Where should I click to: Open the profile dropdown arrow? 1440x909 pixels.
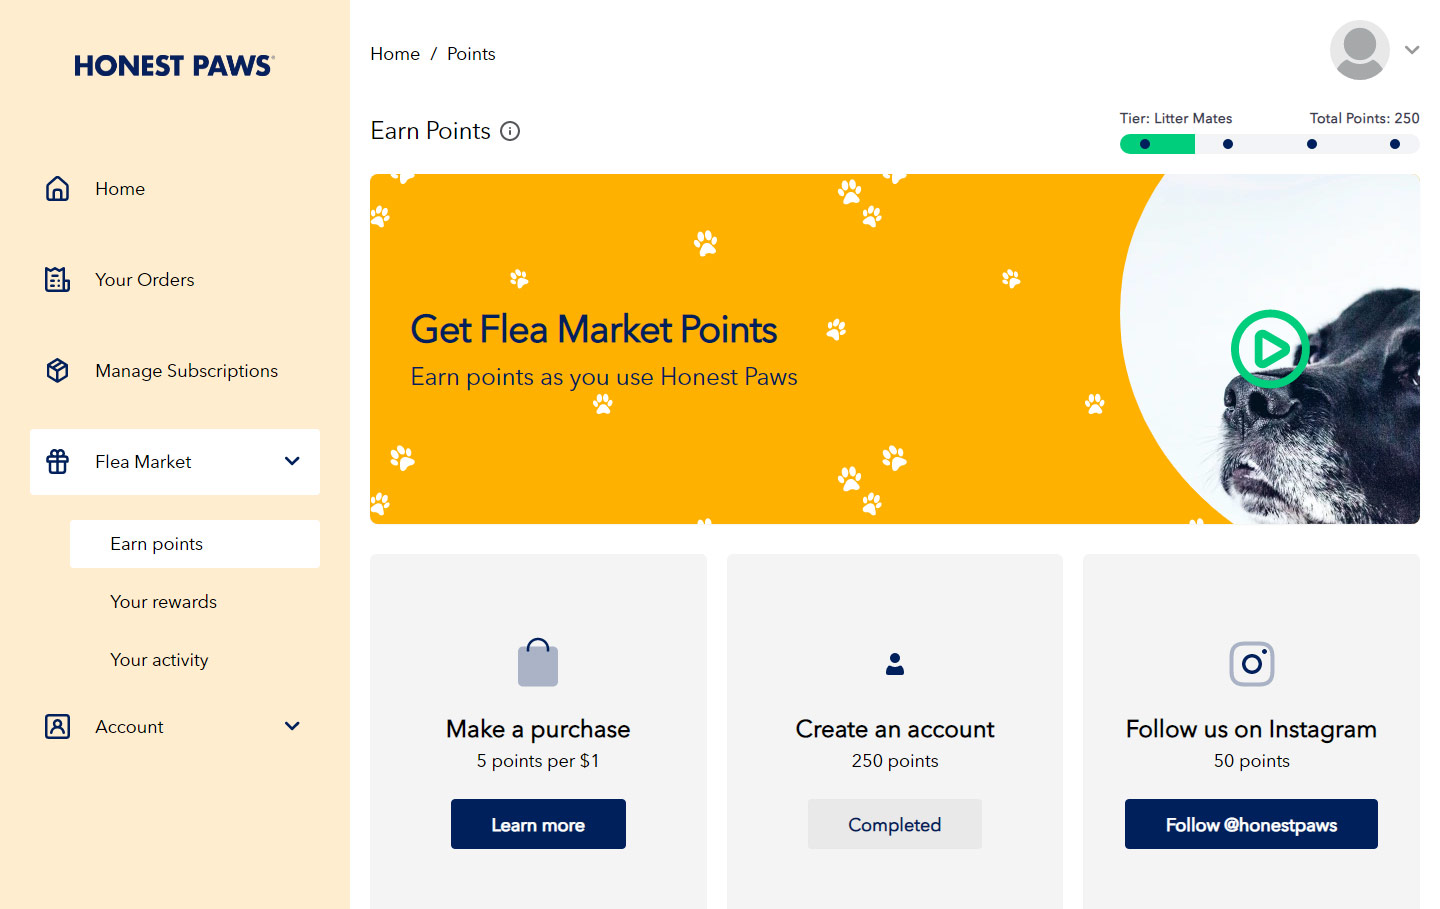pyautogui.click(x=1412, y=50)
